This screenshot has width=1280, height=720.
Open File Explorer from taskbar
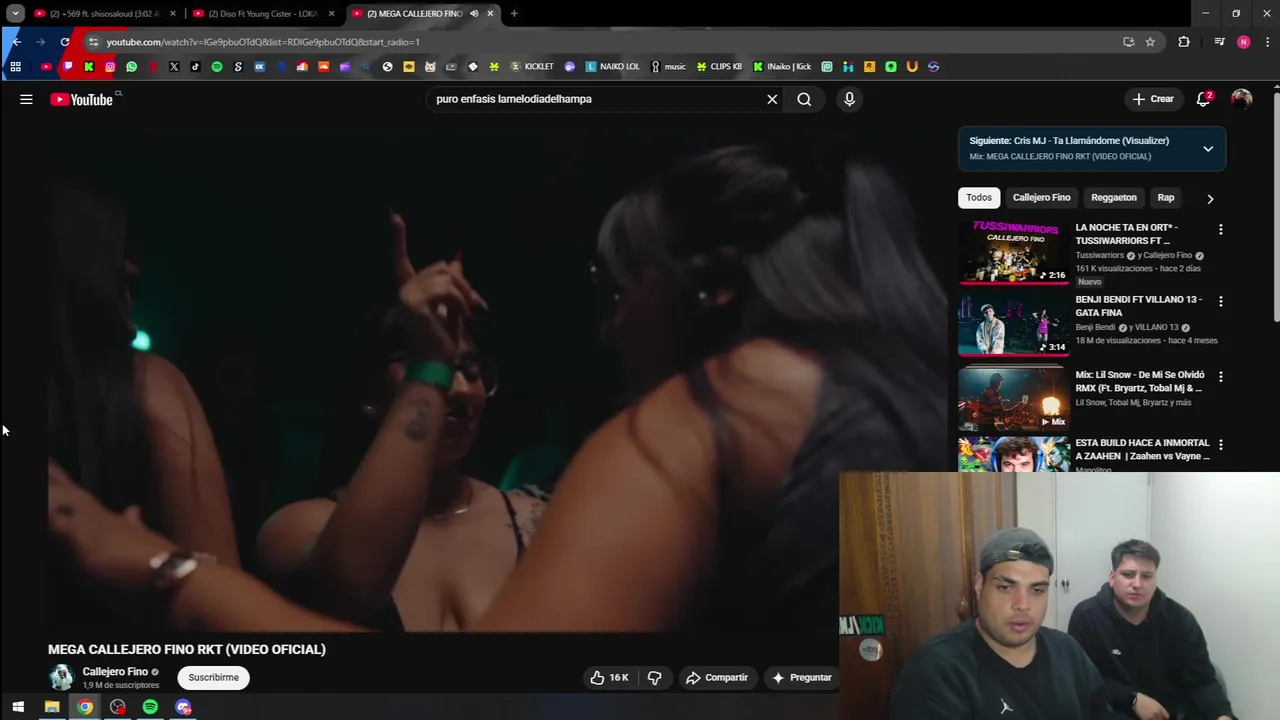click(x=52, y=707)
